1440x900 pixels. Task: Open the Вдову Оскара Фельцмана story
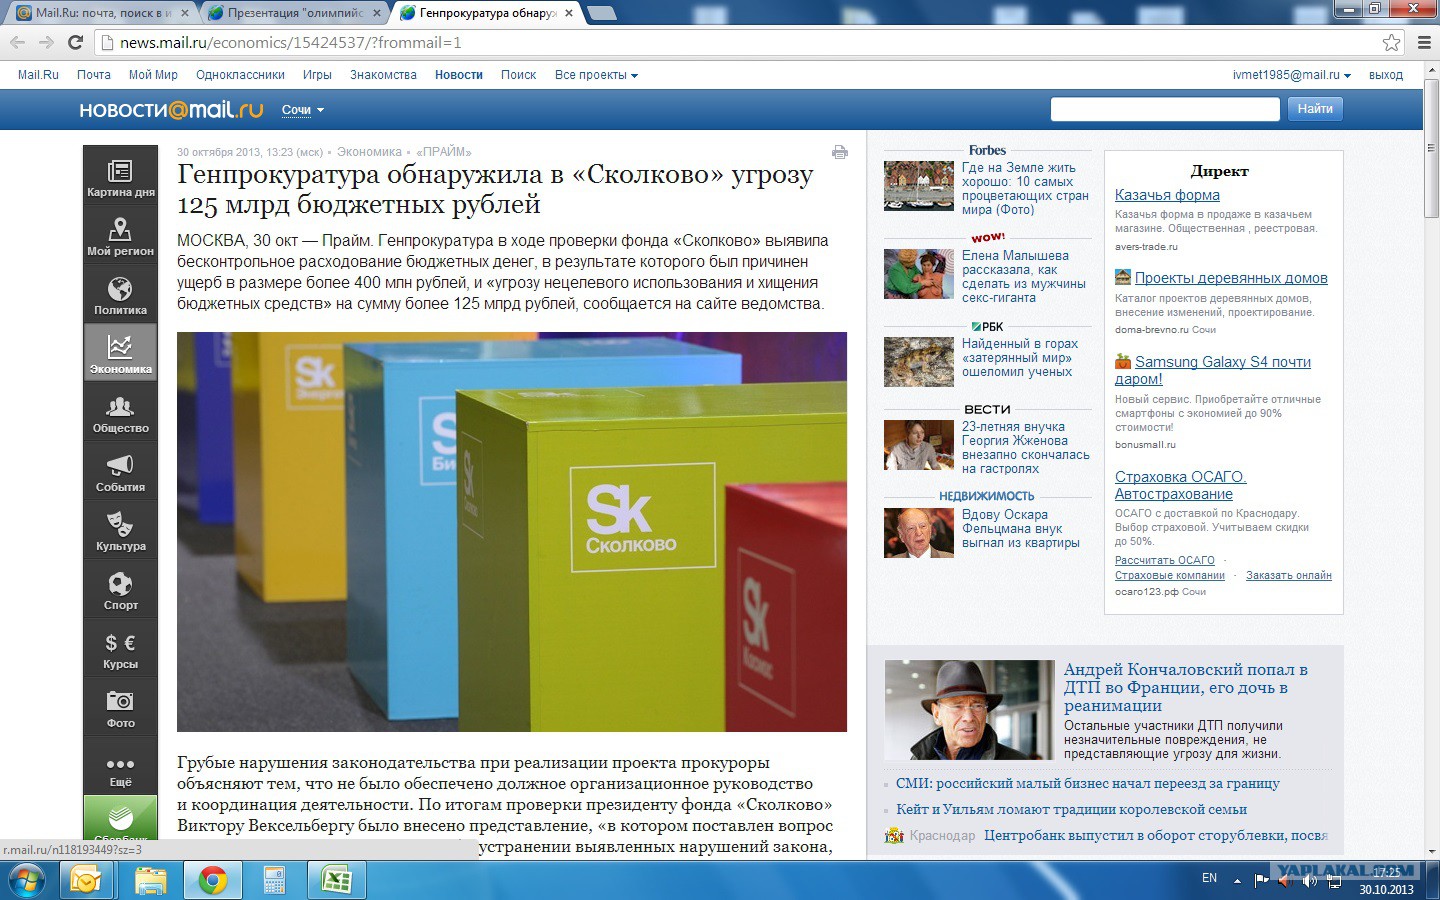(1021, 529)
